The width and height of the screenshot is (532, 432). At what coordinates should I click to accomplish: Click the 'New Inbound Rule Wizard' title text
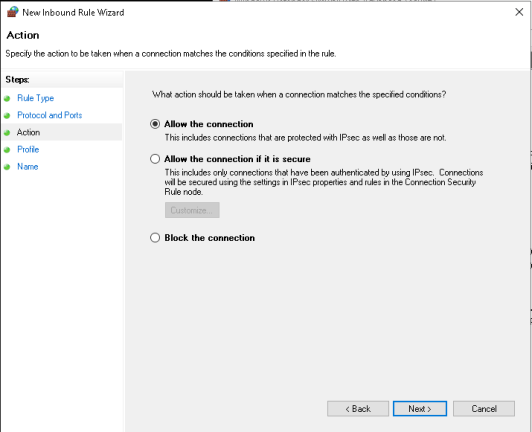[73, 13]
